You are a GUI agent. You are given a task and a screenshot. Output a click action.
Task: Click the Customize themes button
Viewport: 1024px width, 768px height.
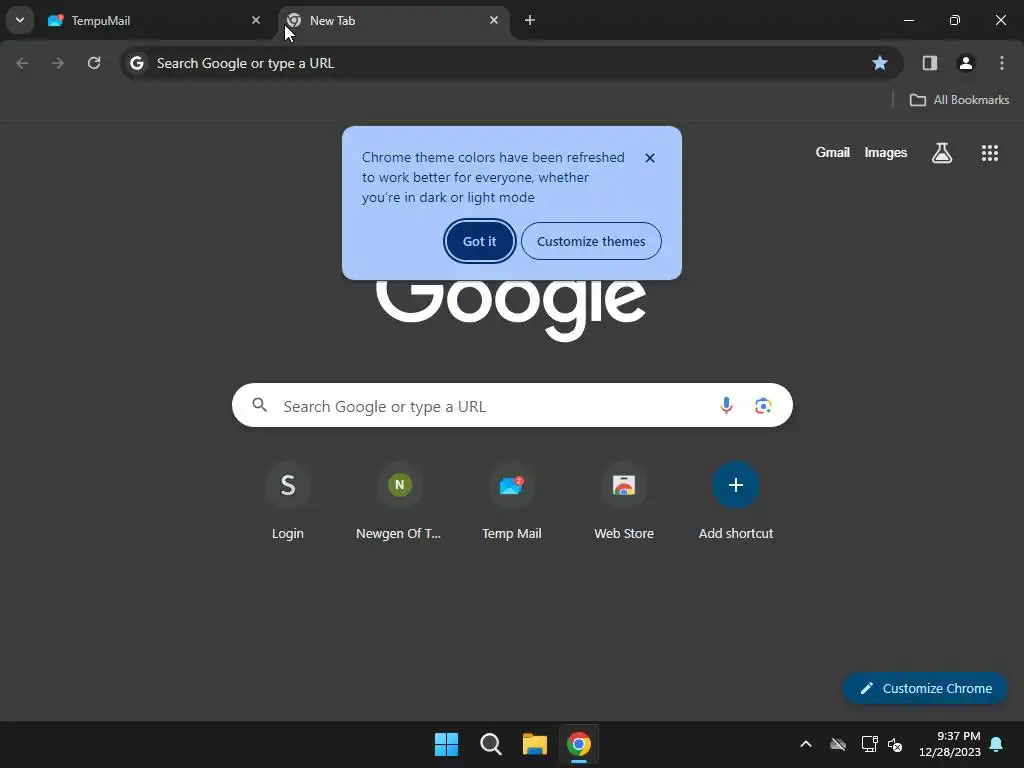point(591,241)
